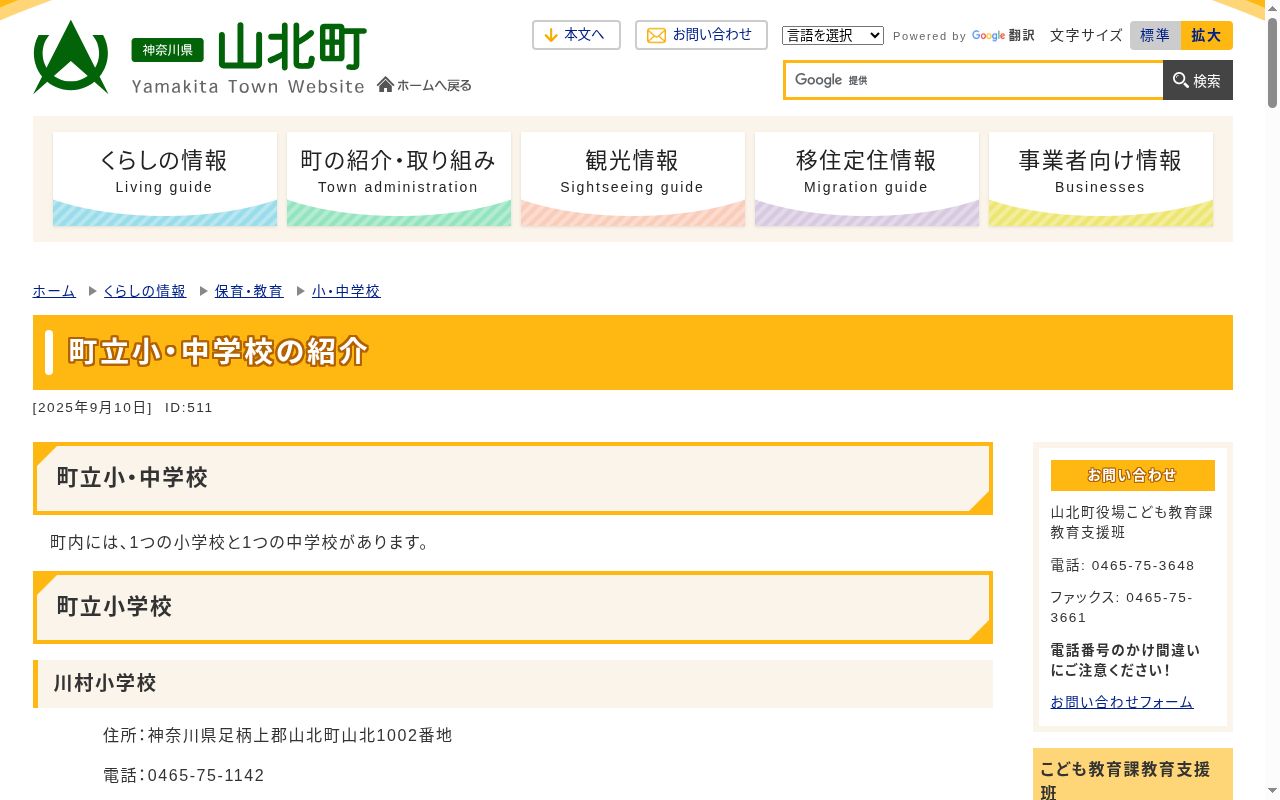Select 拡大 text size

1206,35
